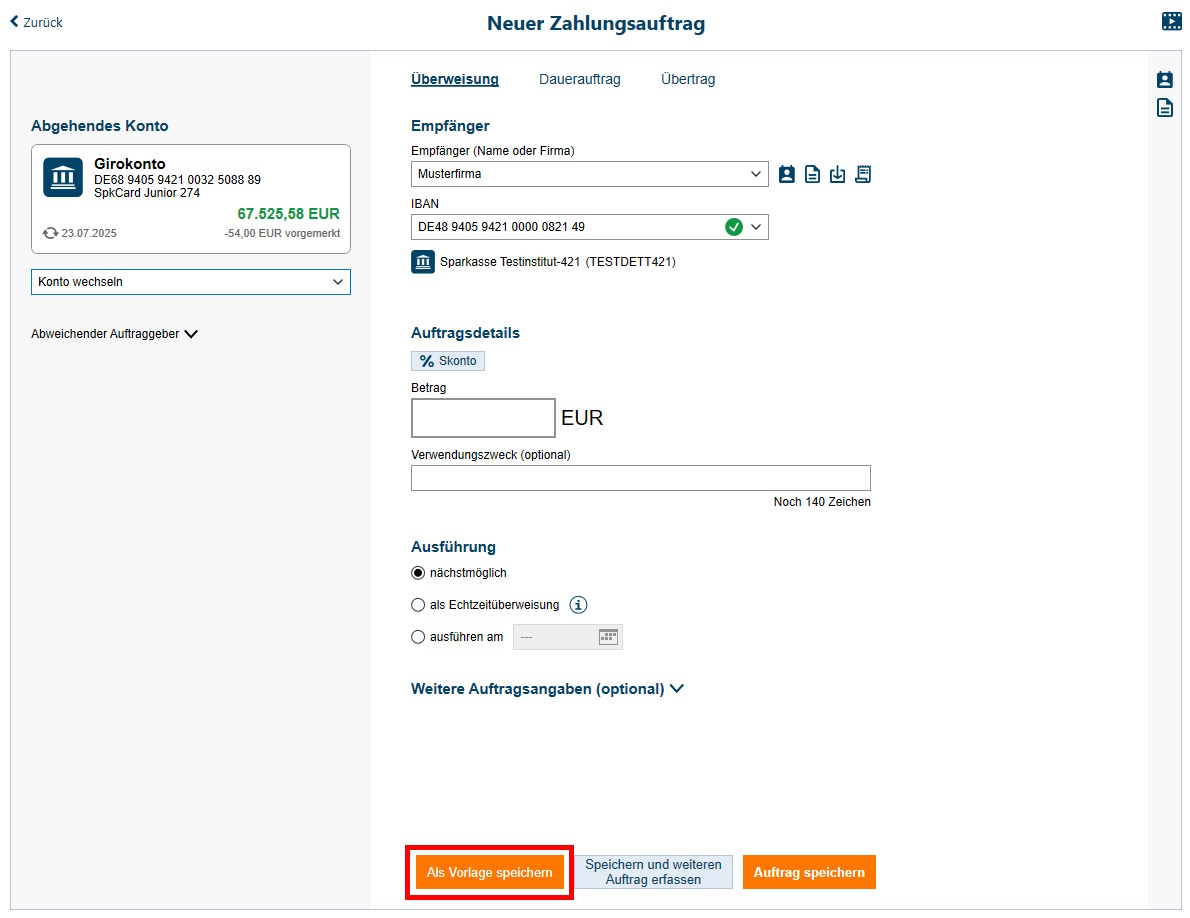Viewport: 1190px width, 918px height.
Task: Click the import download icon beside recipient
Action: click(838, 174)
